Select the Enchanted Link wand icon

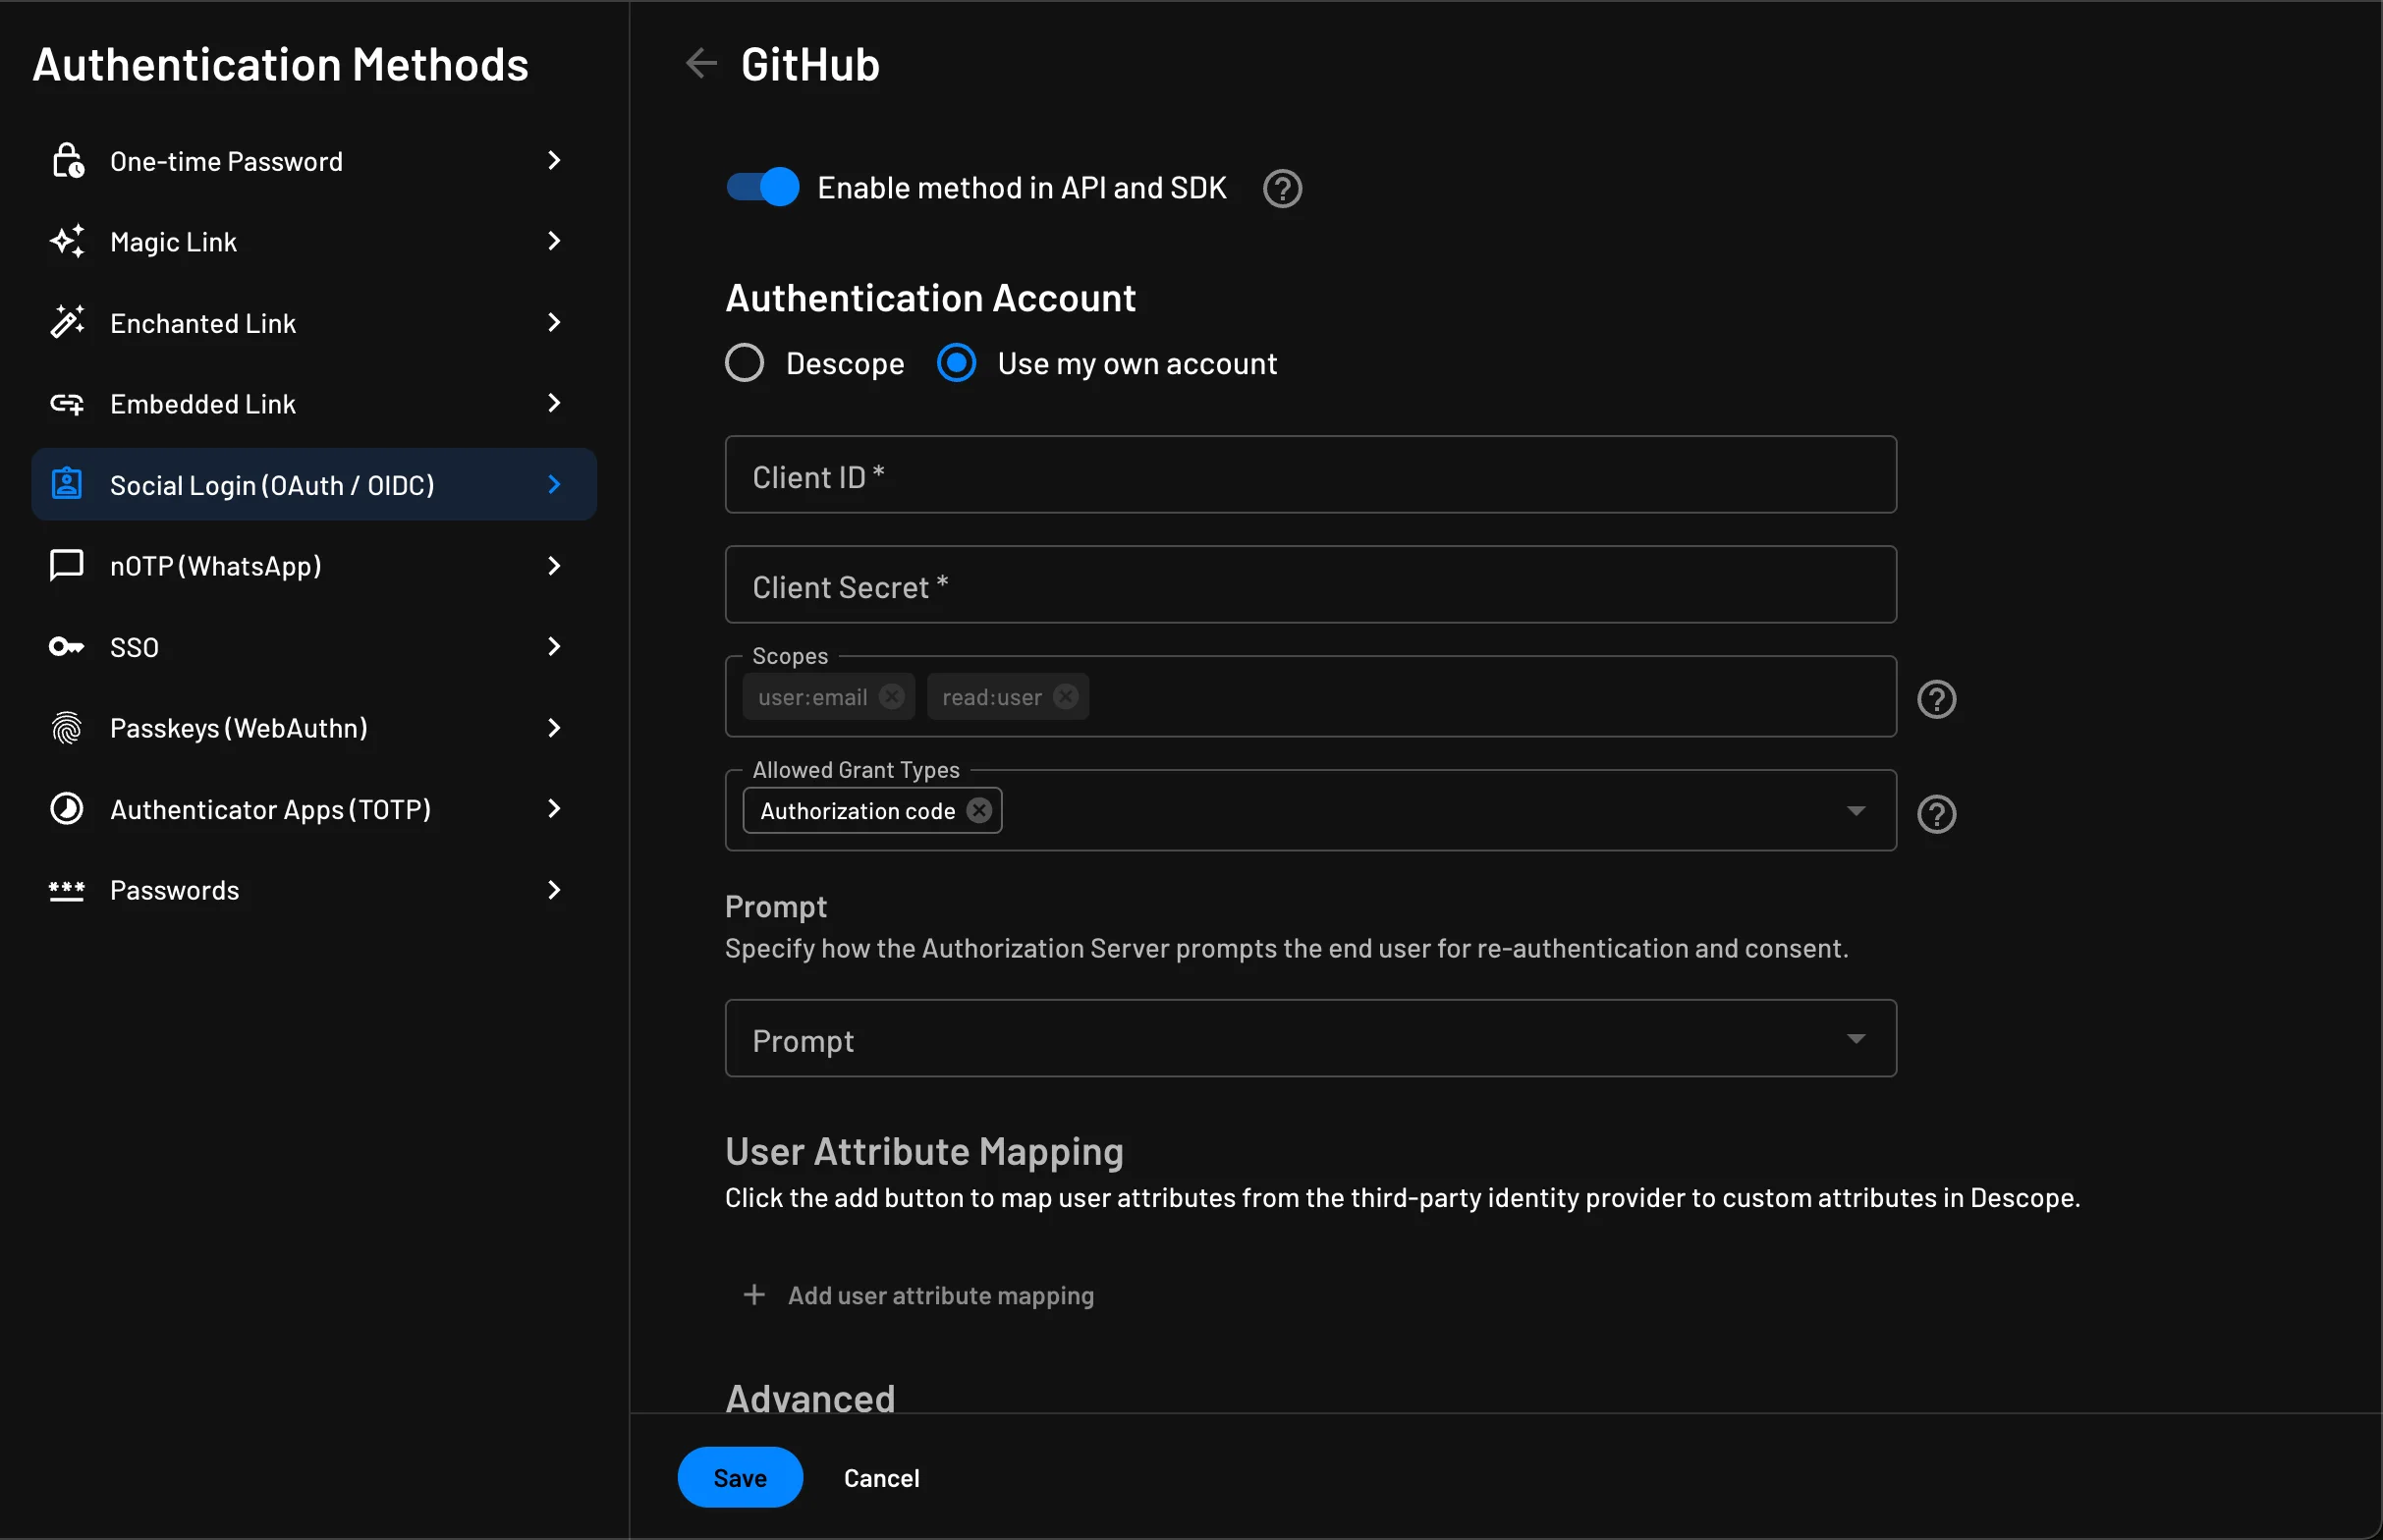click(x=66, y=322)
